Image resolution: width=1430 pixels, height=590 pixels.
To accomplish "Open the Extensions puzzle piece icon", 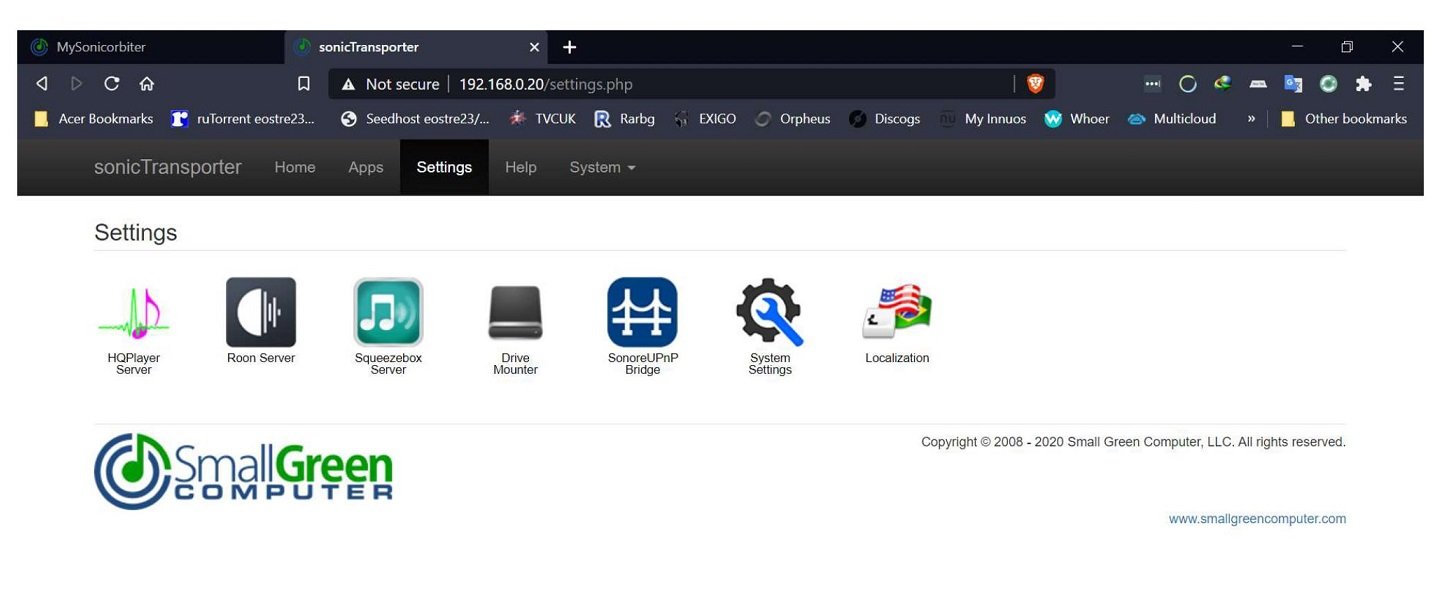I will click(1363, 84).
